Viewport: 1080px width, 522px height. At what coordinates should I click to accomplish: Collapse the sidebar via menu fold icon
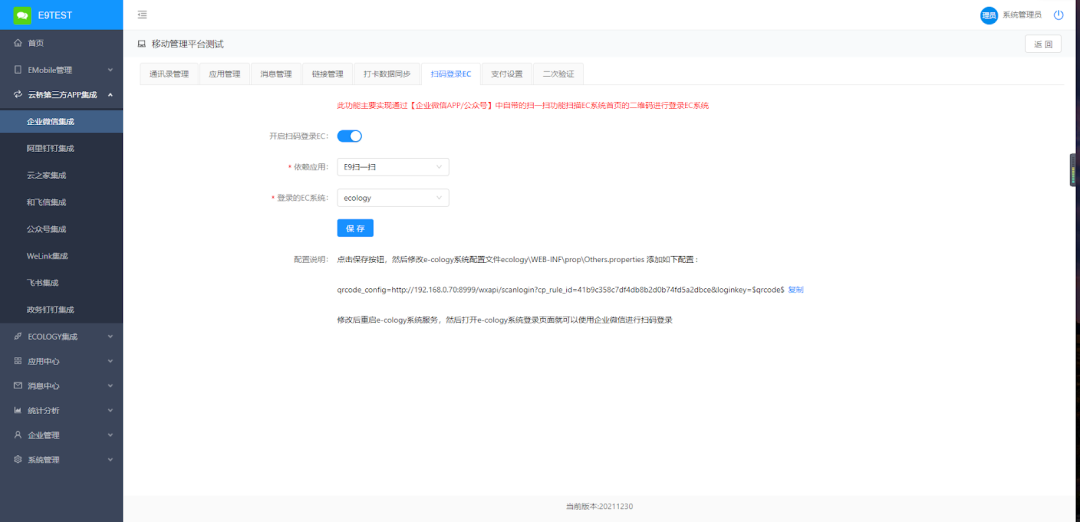[x=142, y=14]
